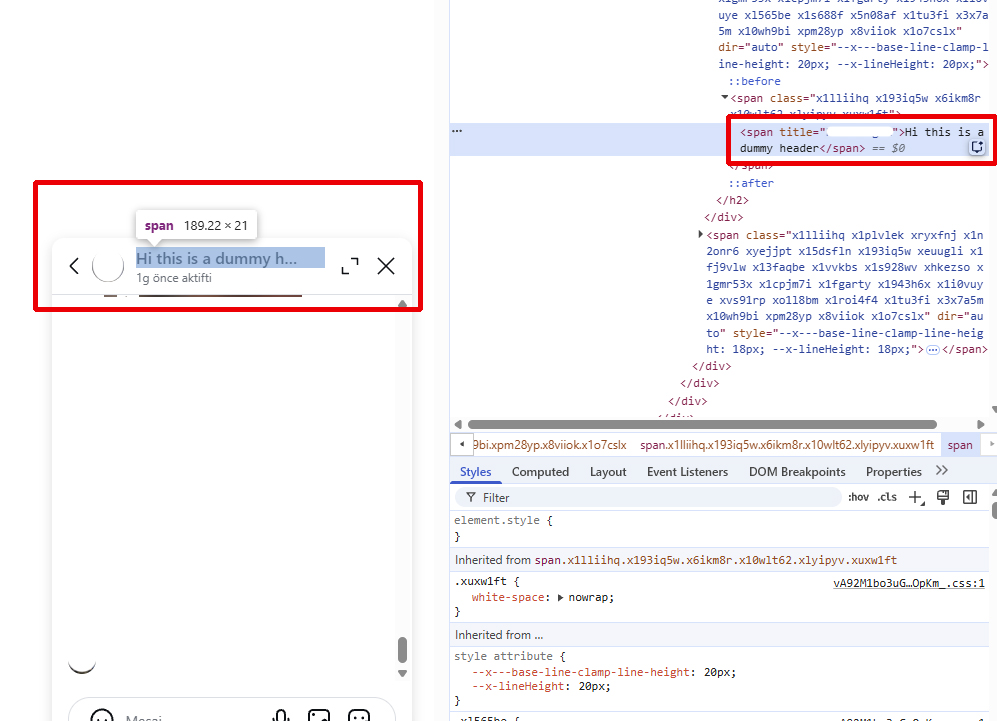
Task: Open the Event Listeners tab
Action: tap(687, 472)
